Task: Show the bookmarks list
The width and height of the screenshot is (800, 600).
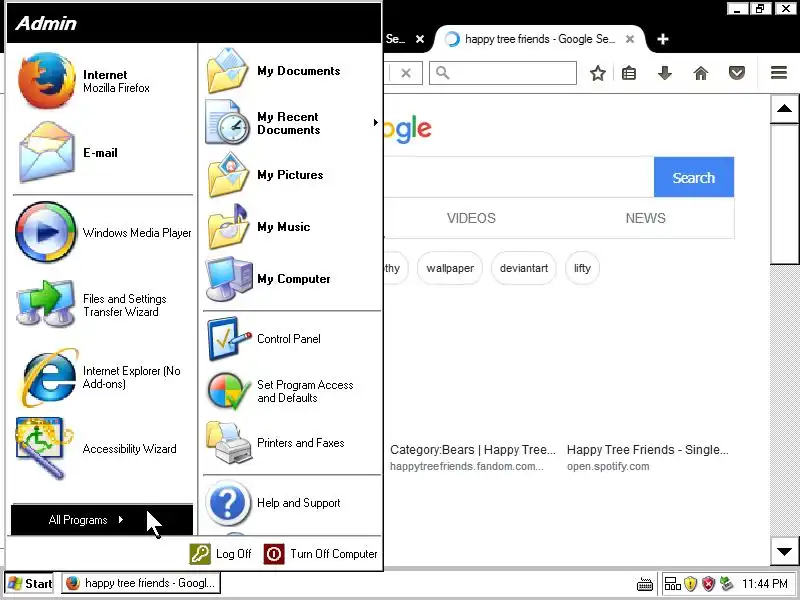Action: point(629,73)
